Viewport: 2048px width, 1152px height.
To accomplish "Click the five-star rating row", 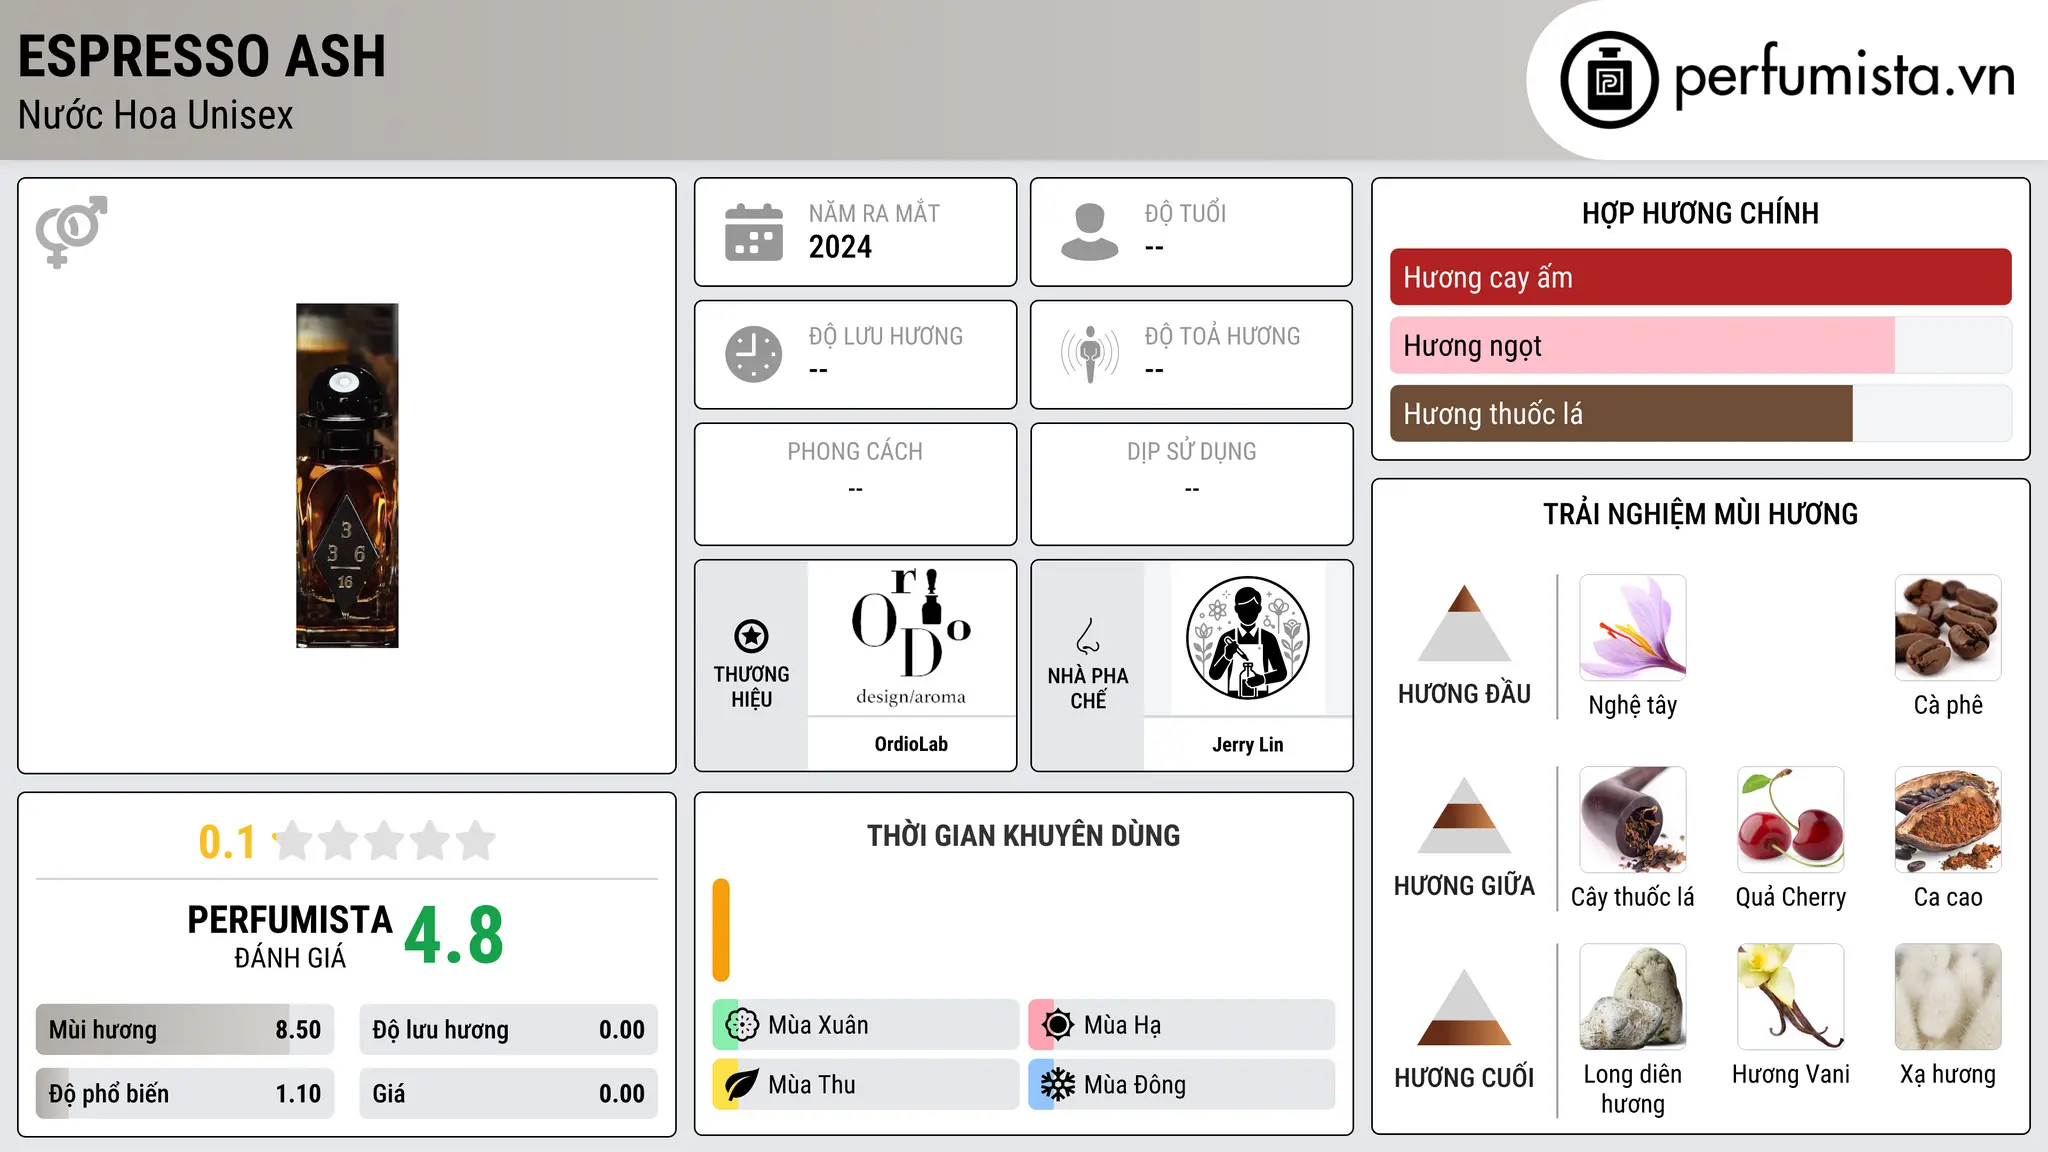I will click(x=384, y=841).
